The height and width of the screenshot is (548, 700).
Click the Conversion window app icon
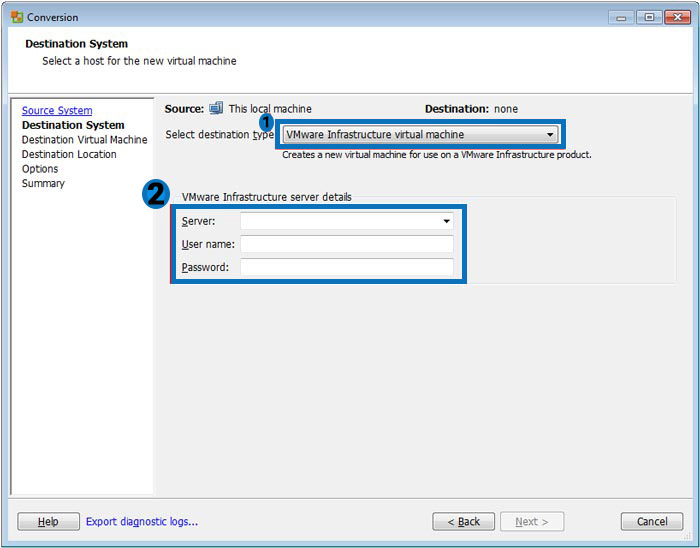tap(17, 17)
